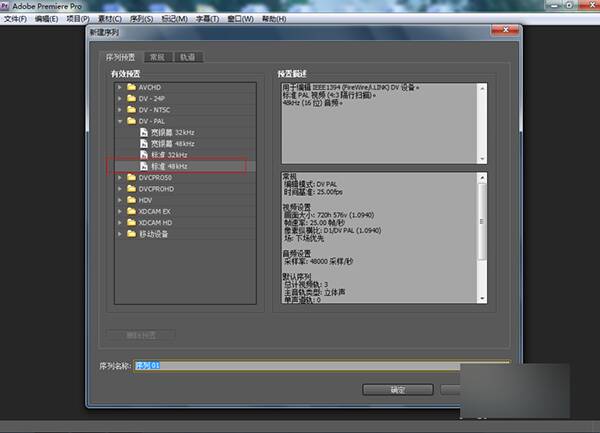Open the 字幕(T) menu

(207, 19)
